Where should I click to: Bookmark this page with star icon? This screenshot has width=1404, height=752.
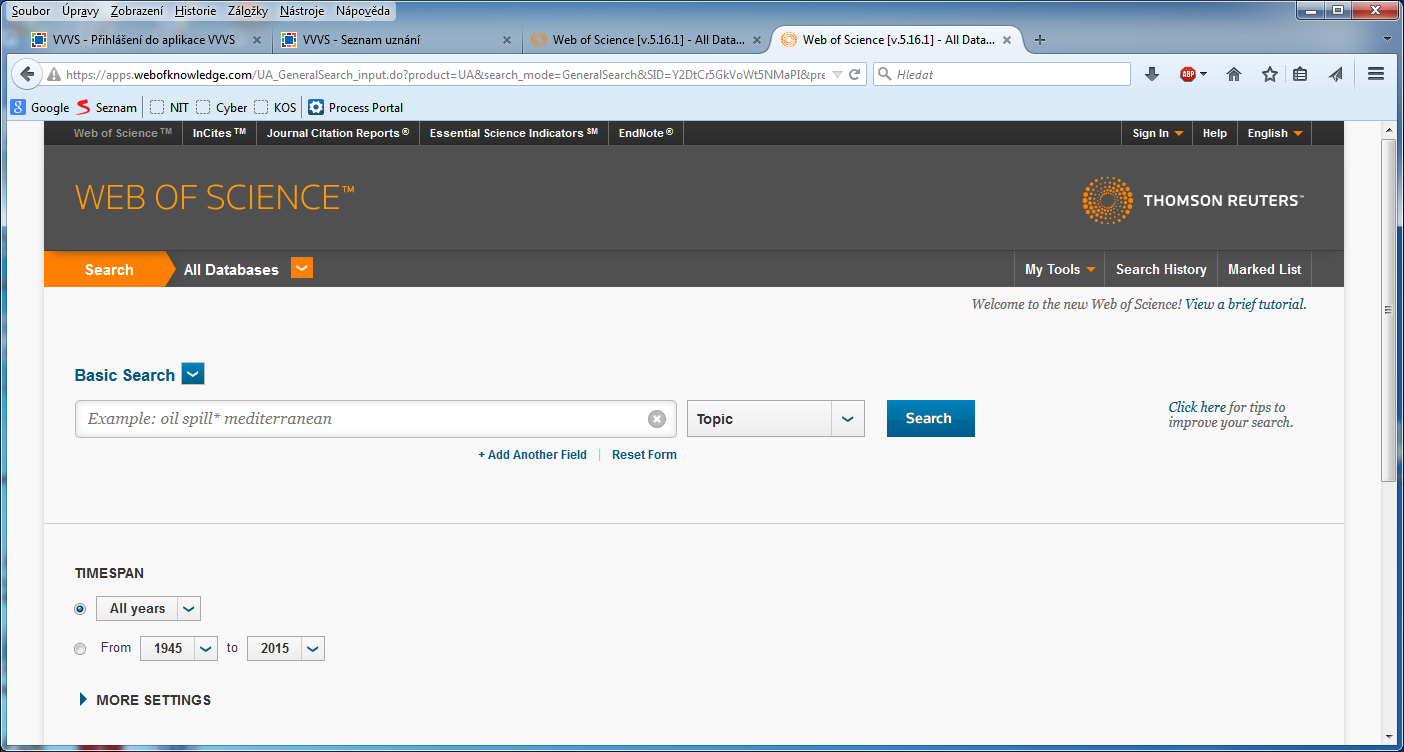coord(1270,74)
